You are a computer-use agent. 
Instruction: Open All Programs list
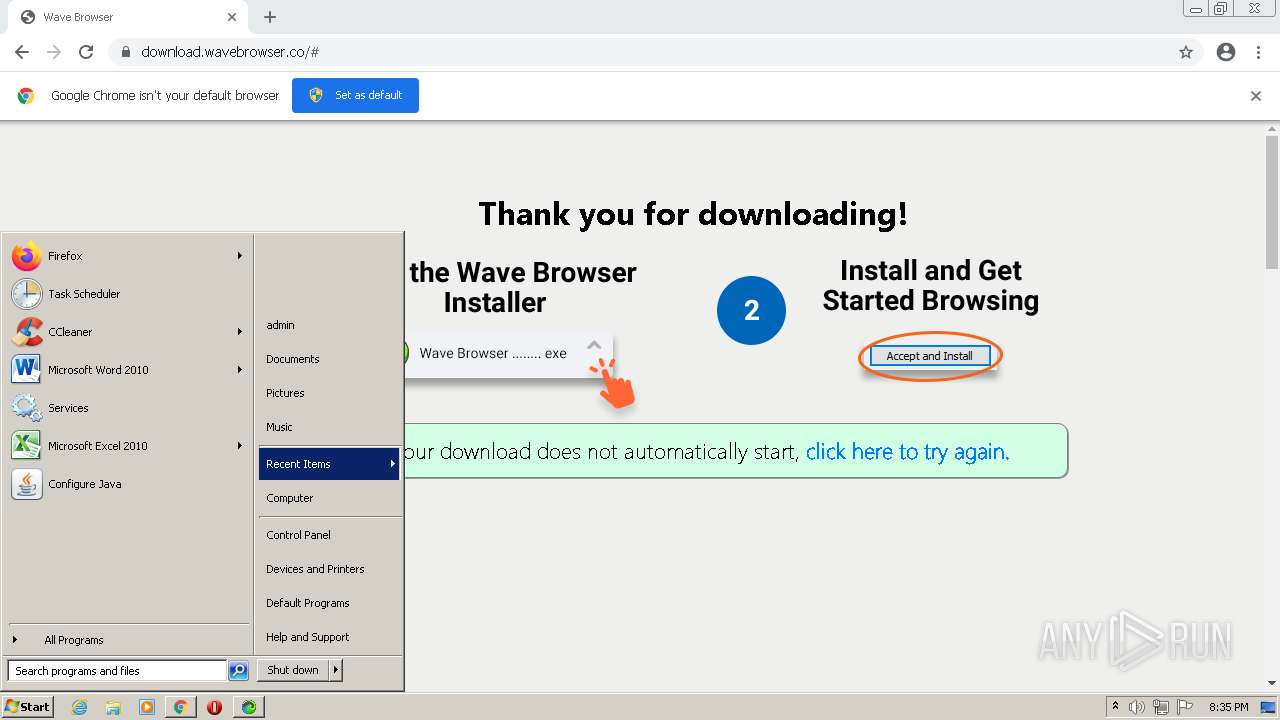click(127, 640)
